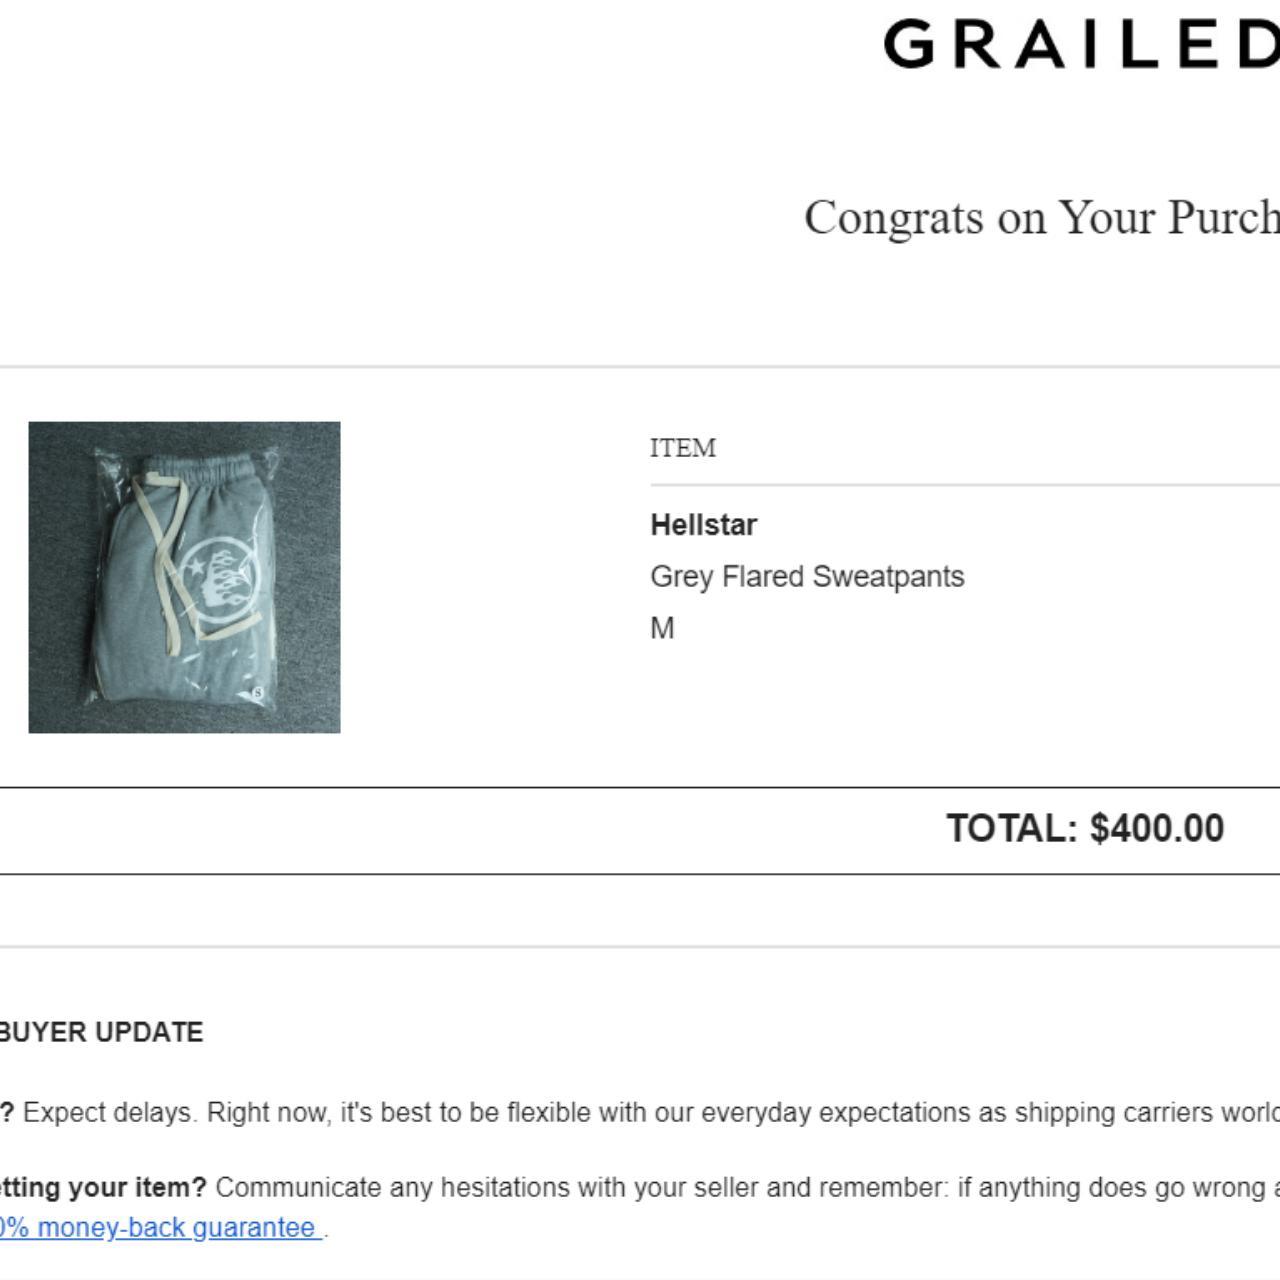Open the Hellstar sweatpants product thumbnail
The height and width of the screenshot is (1280, 1280).
tap(184, 577)
